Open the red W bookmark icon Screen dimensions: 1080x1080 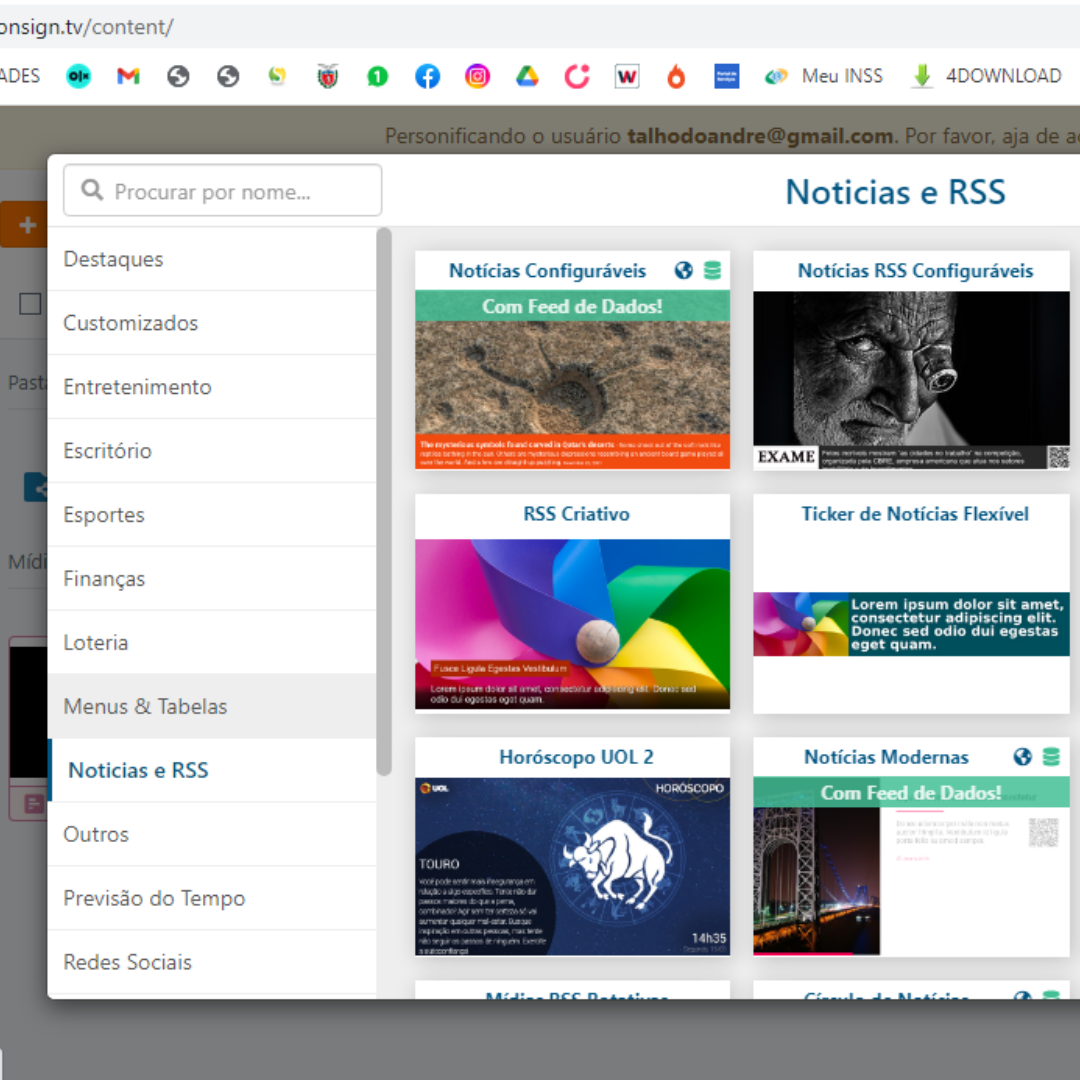pos(627,76)
